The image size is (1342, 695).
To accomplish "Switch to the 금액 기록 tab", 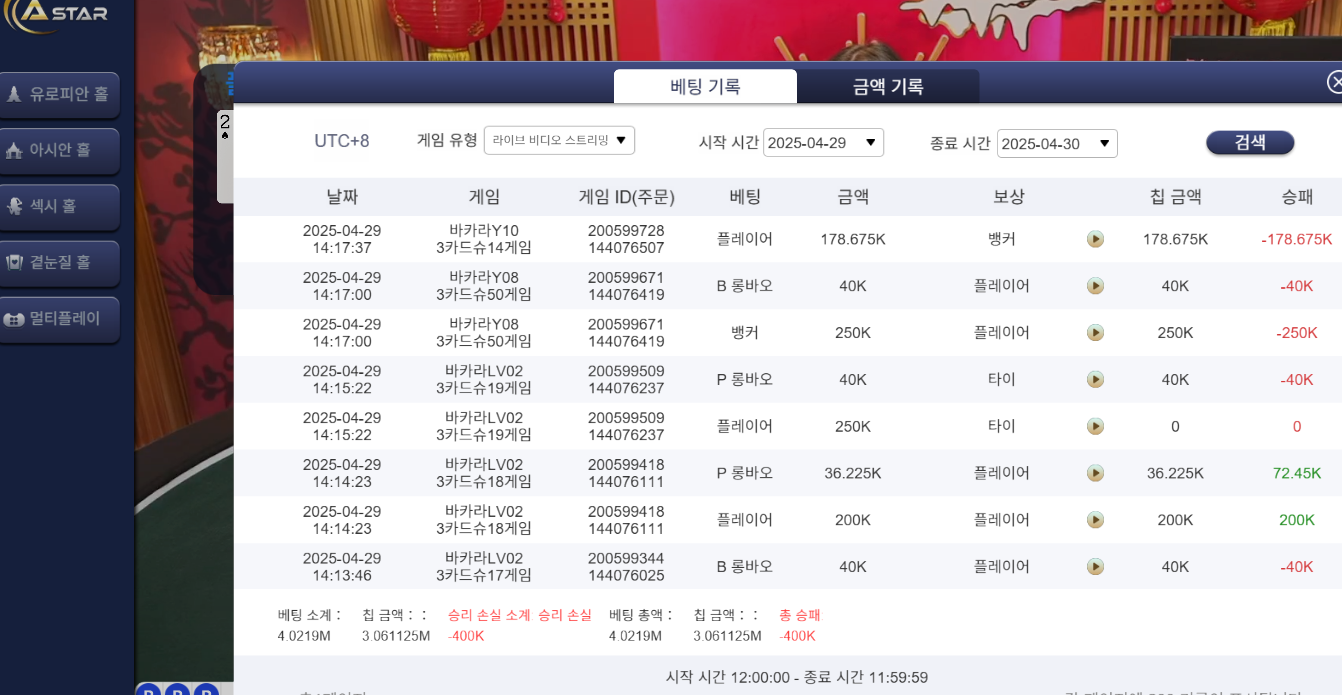I will (x=887, y=87).
